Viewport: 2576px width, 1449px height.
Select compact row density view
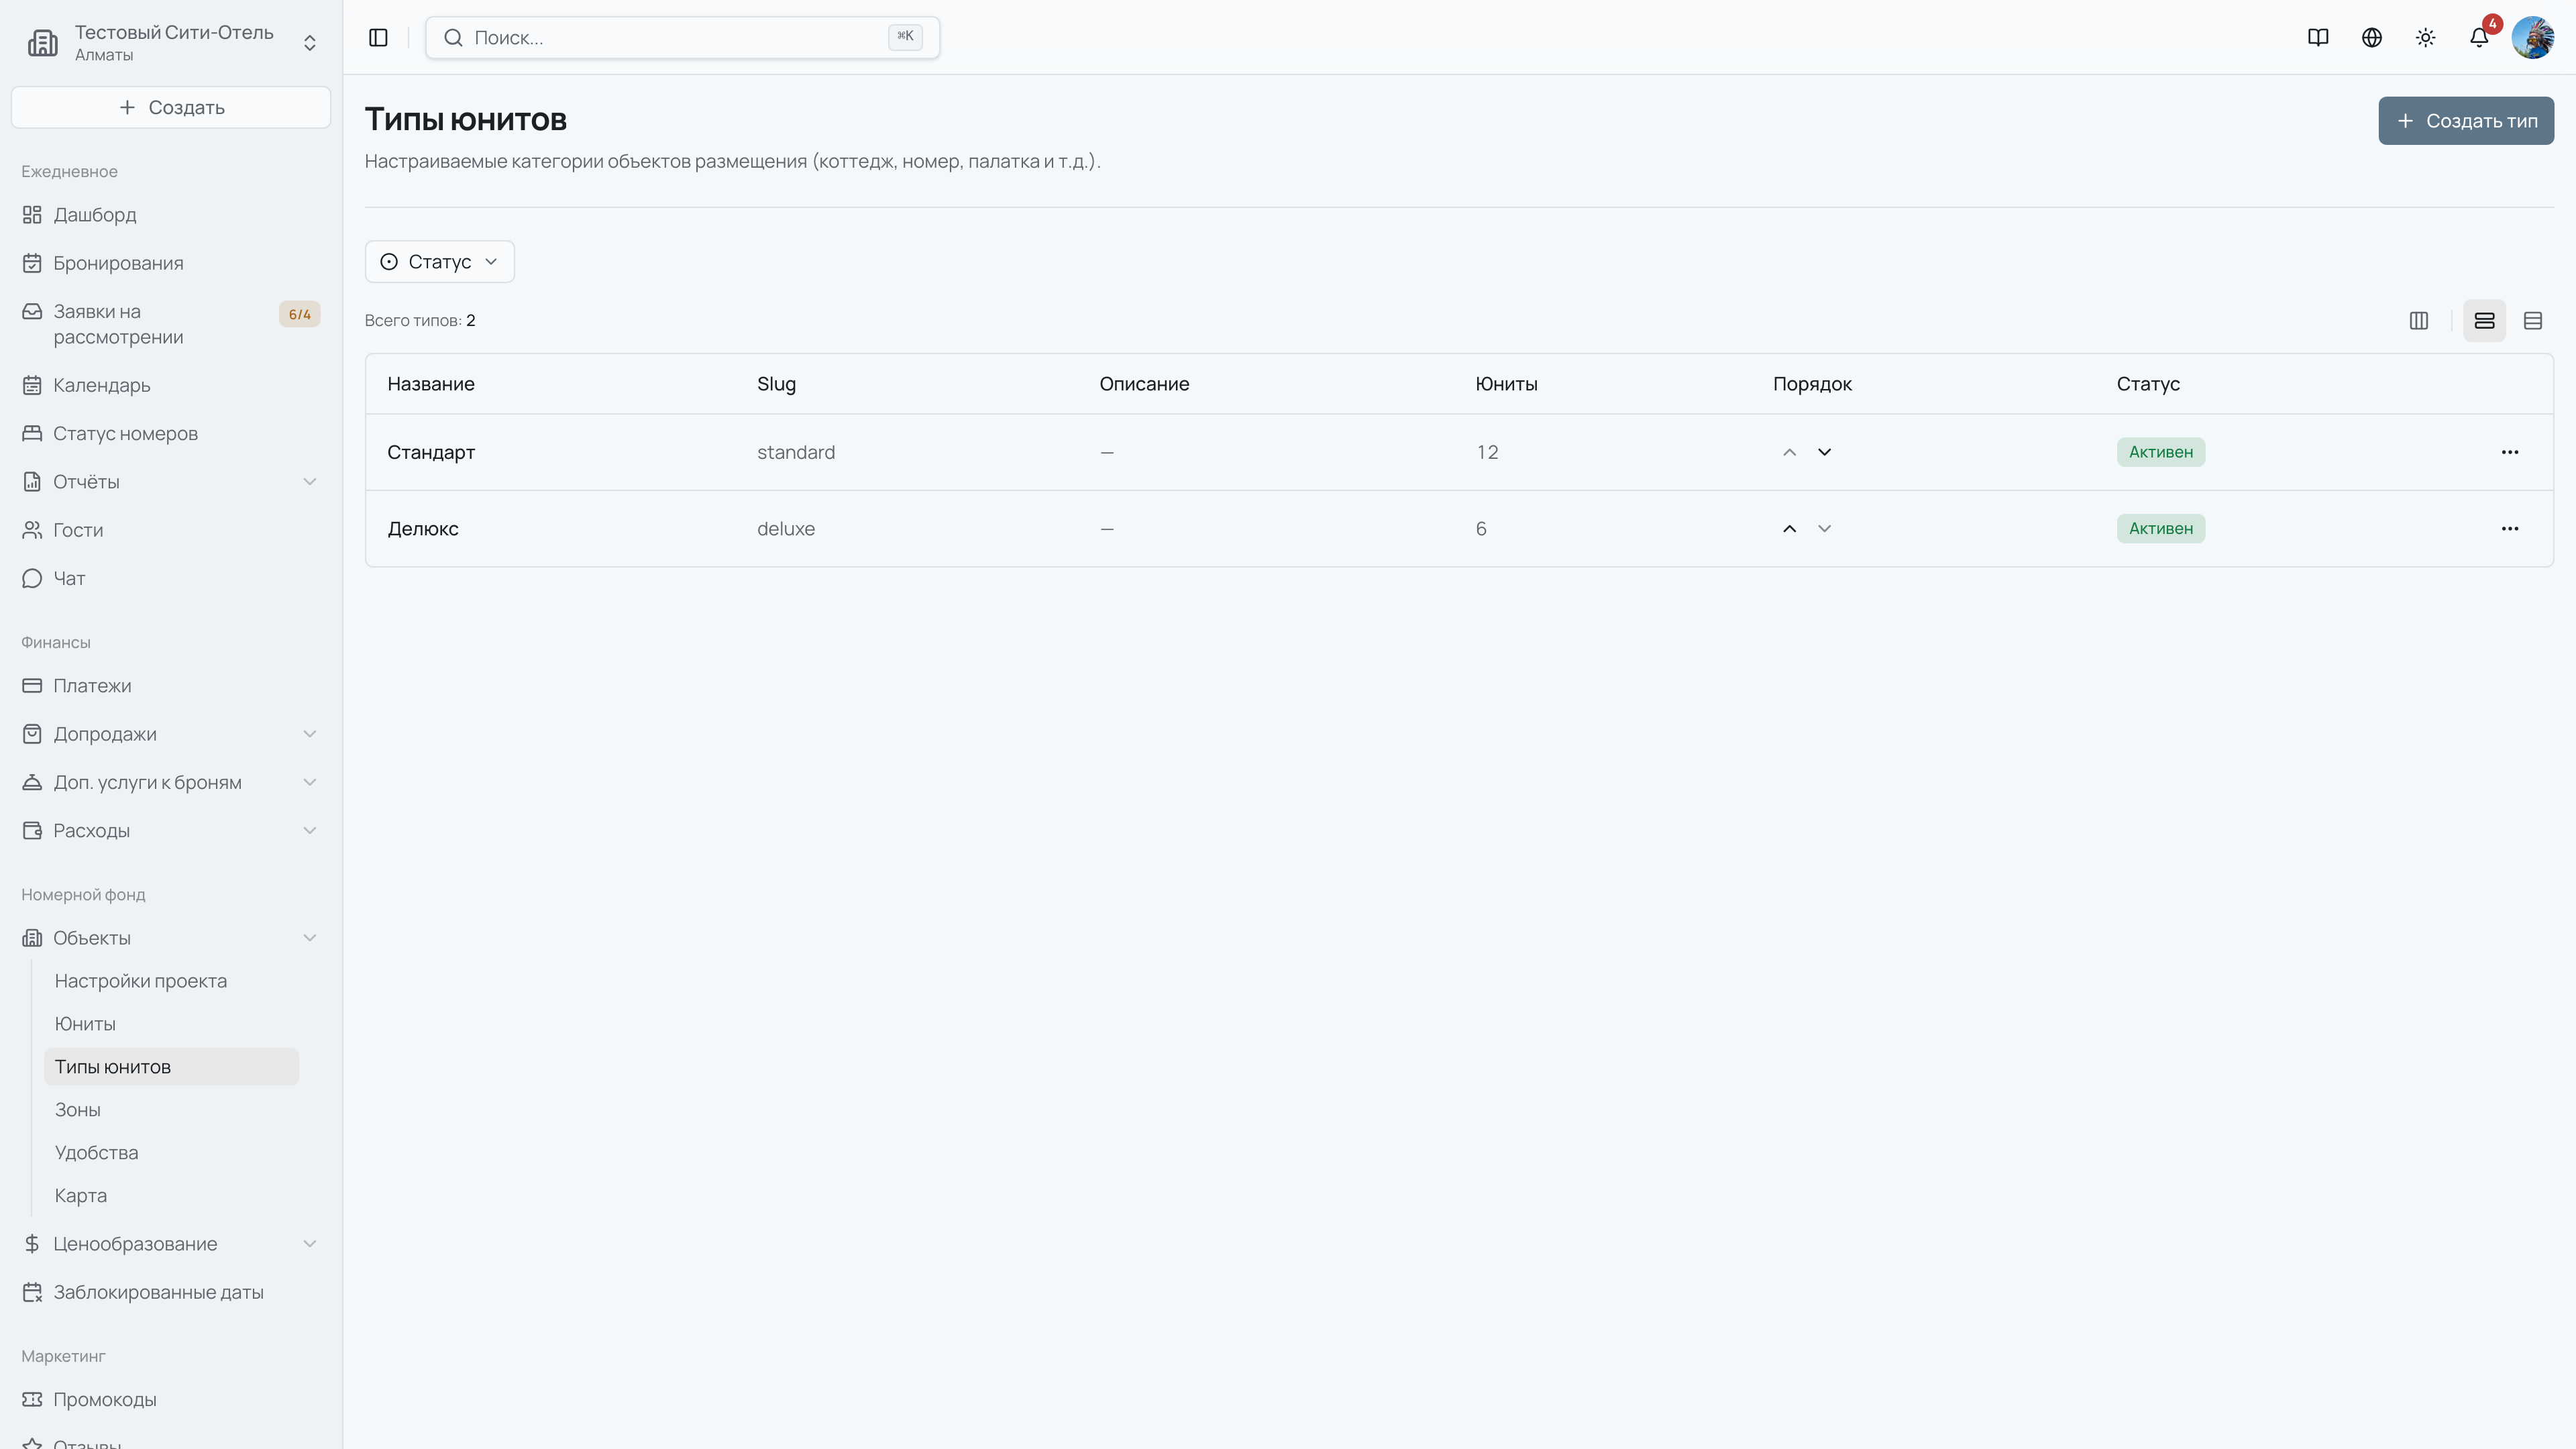point(2533,321)
